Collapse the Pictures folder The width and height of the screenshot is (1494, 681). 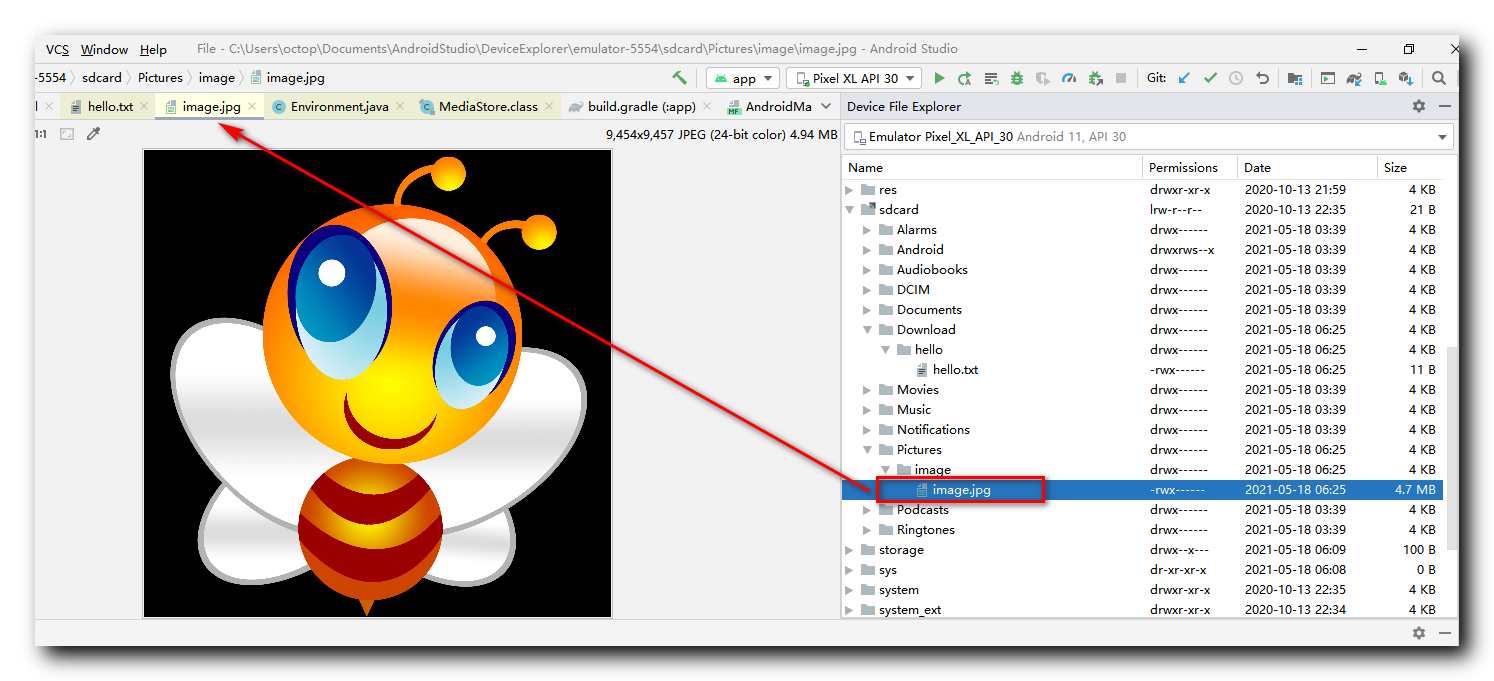coord(868,450)
